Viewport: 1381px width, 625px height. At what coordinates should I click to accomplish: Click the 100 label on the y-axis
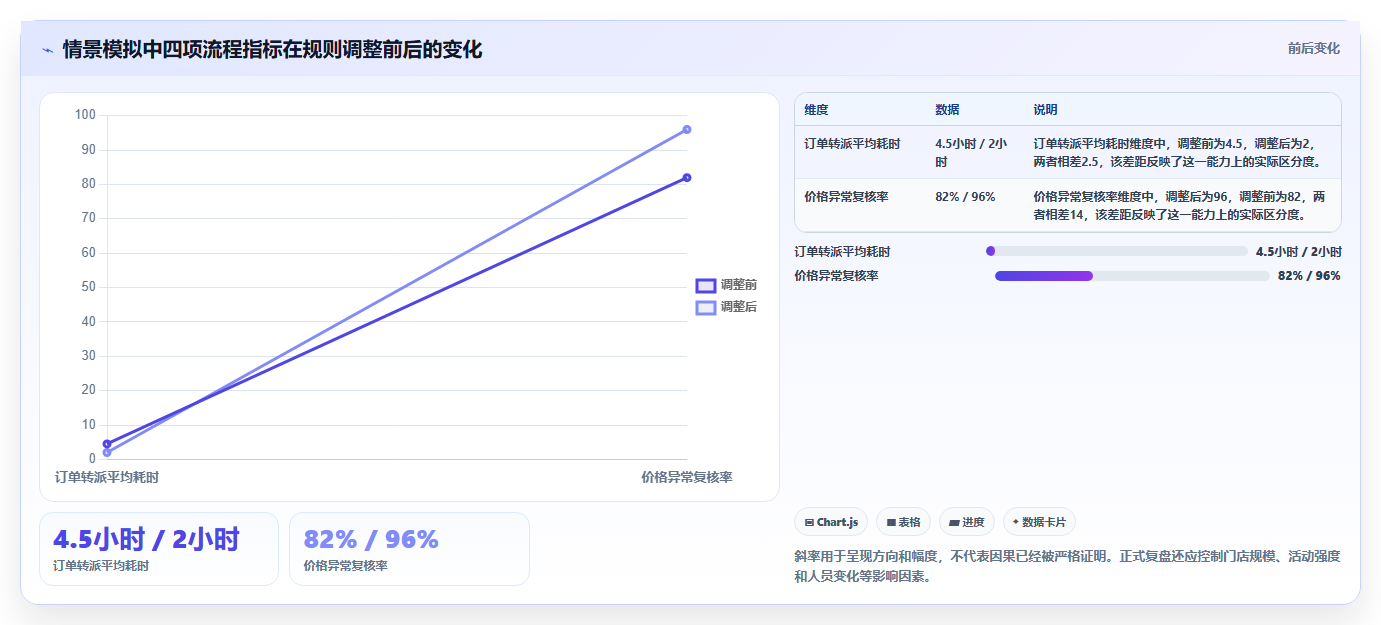(x=85, y=115)
